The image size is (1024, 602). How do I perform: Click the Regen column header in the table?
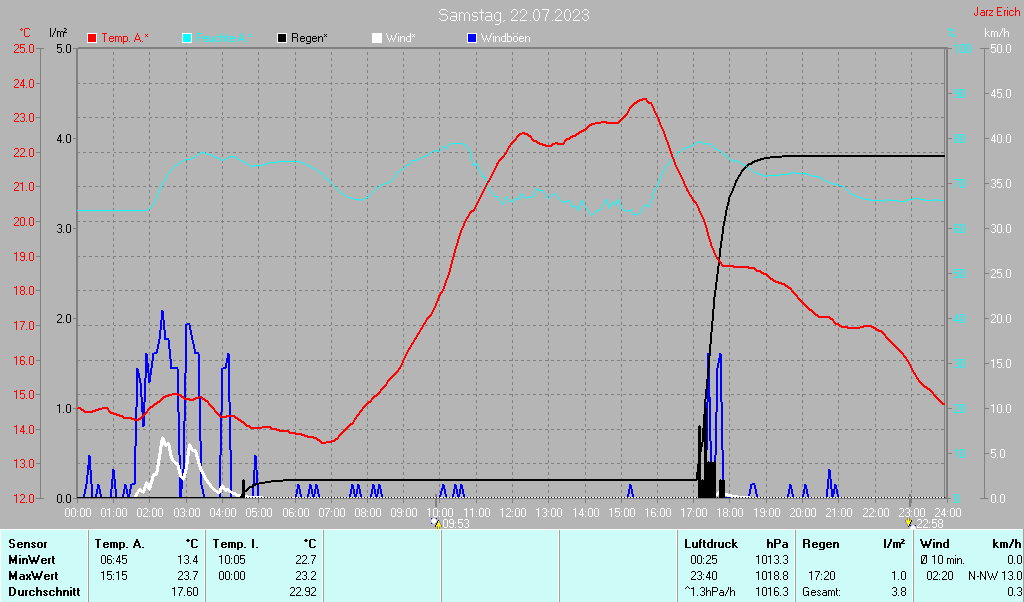tap(820, 544)
